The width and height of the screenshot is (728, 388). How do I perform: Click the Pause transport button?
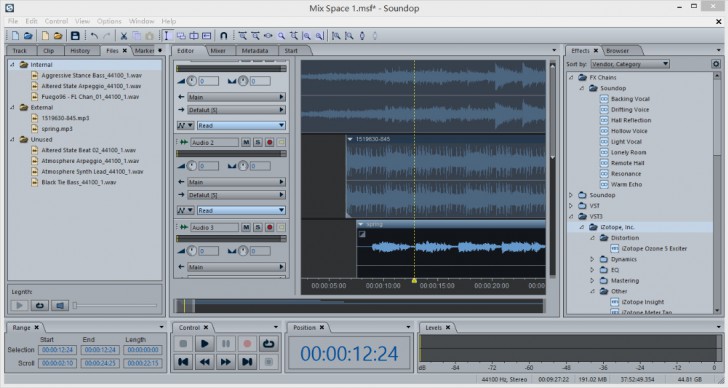(226, 344)
